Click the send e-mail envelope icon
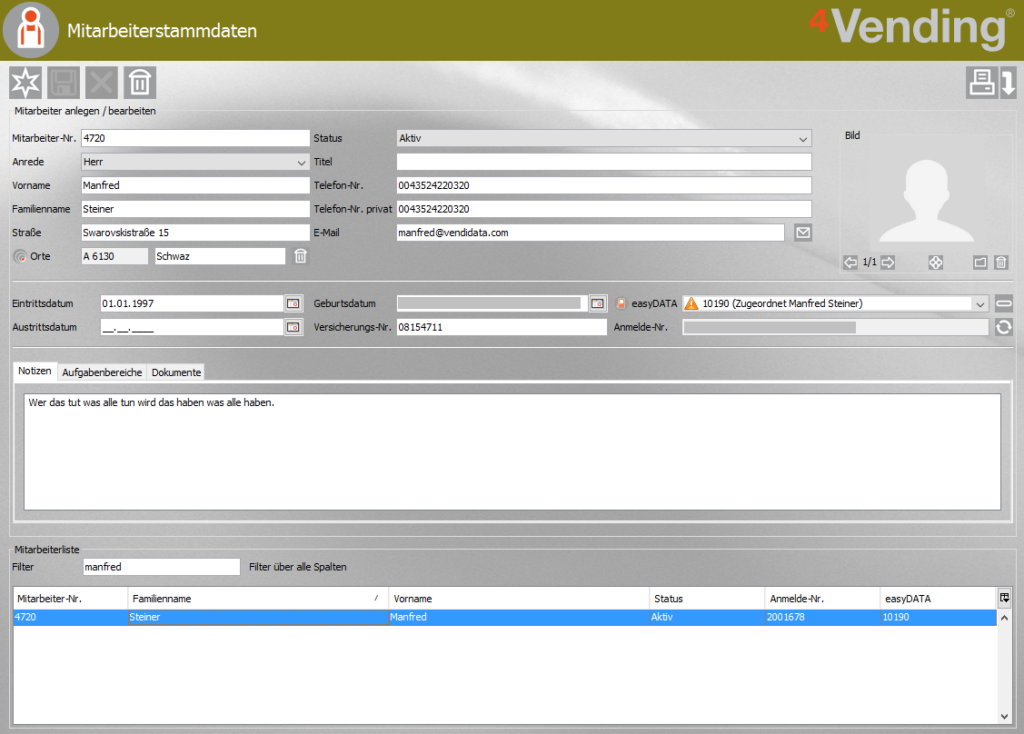The image size is (1024, 734). 803,232
